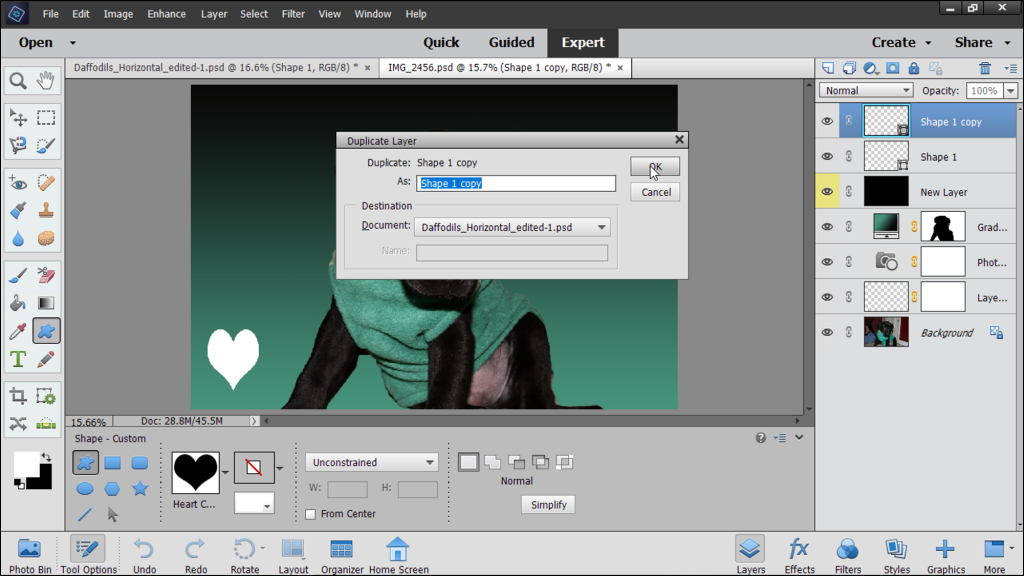The image size is (1024, 576).
Task: Click the Effects fx panel icon
Action: (799, 553)
